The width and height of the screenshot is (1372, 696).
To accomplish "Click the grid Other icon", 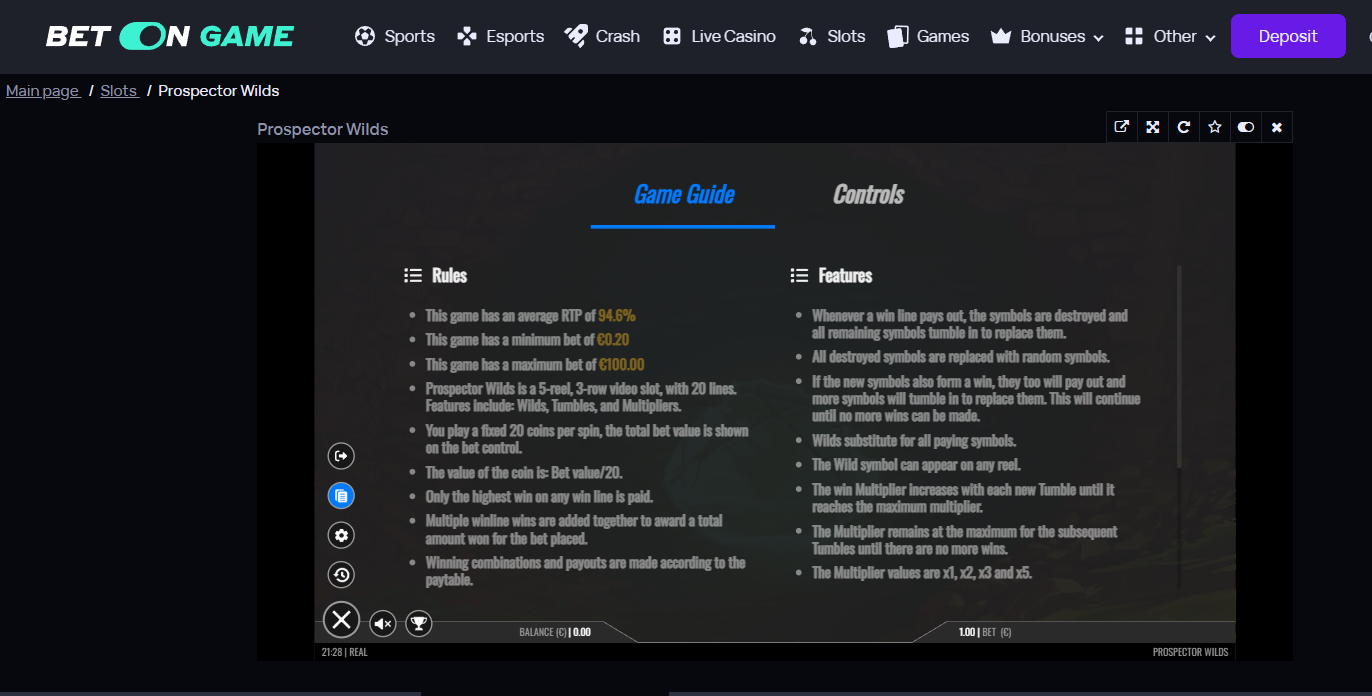I will click(1134, 36).
